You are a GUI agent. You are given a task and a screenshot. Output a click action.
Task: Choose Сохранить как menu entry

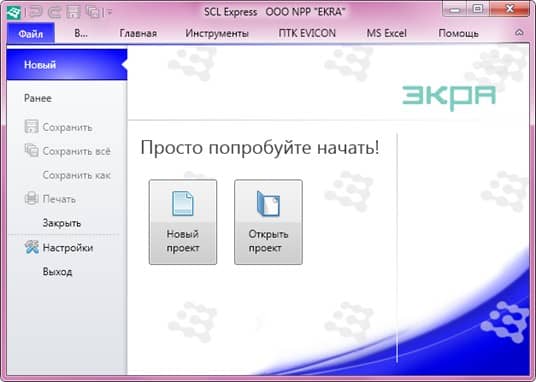(76, 175)
